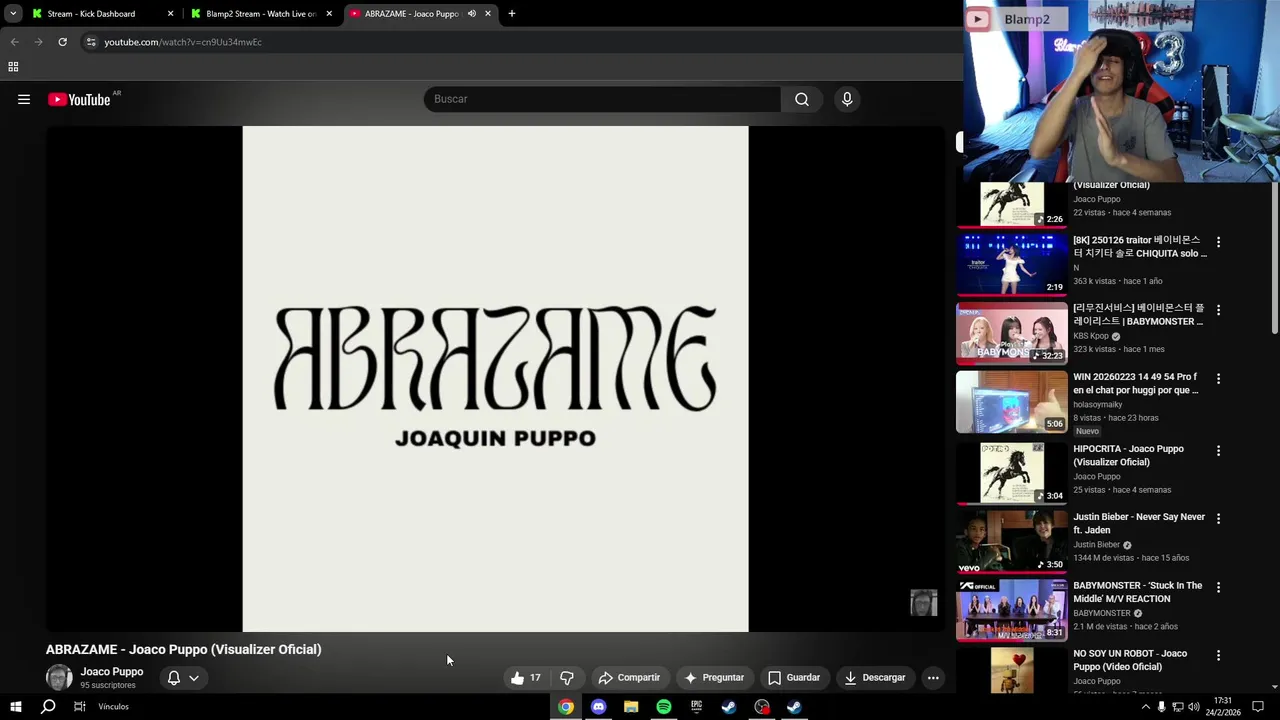Click the 95 suscriptores text
This screenshot has width=1280, height=720.
point(108,686)
